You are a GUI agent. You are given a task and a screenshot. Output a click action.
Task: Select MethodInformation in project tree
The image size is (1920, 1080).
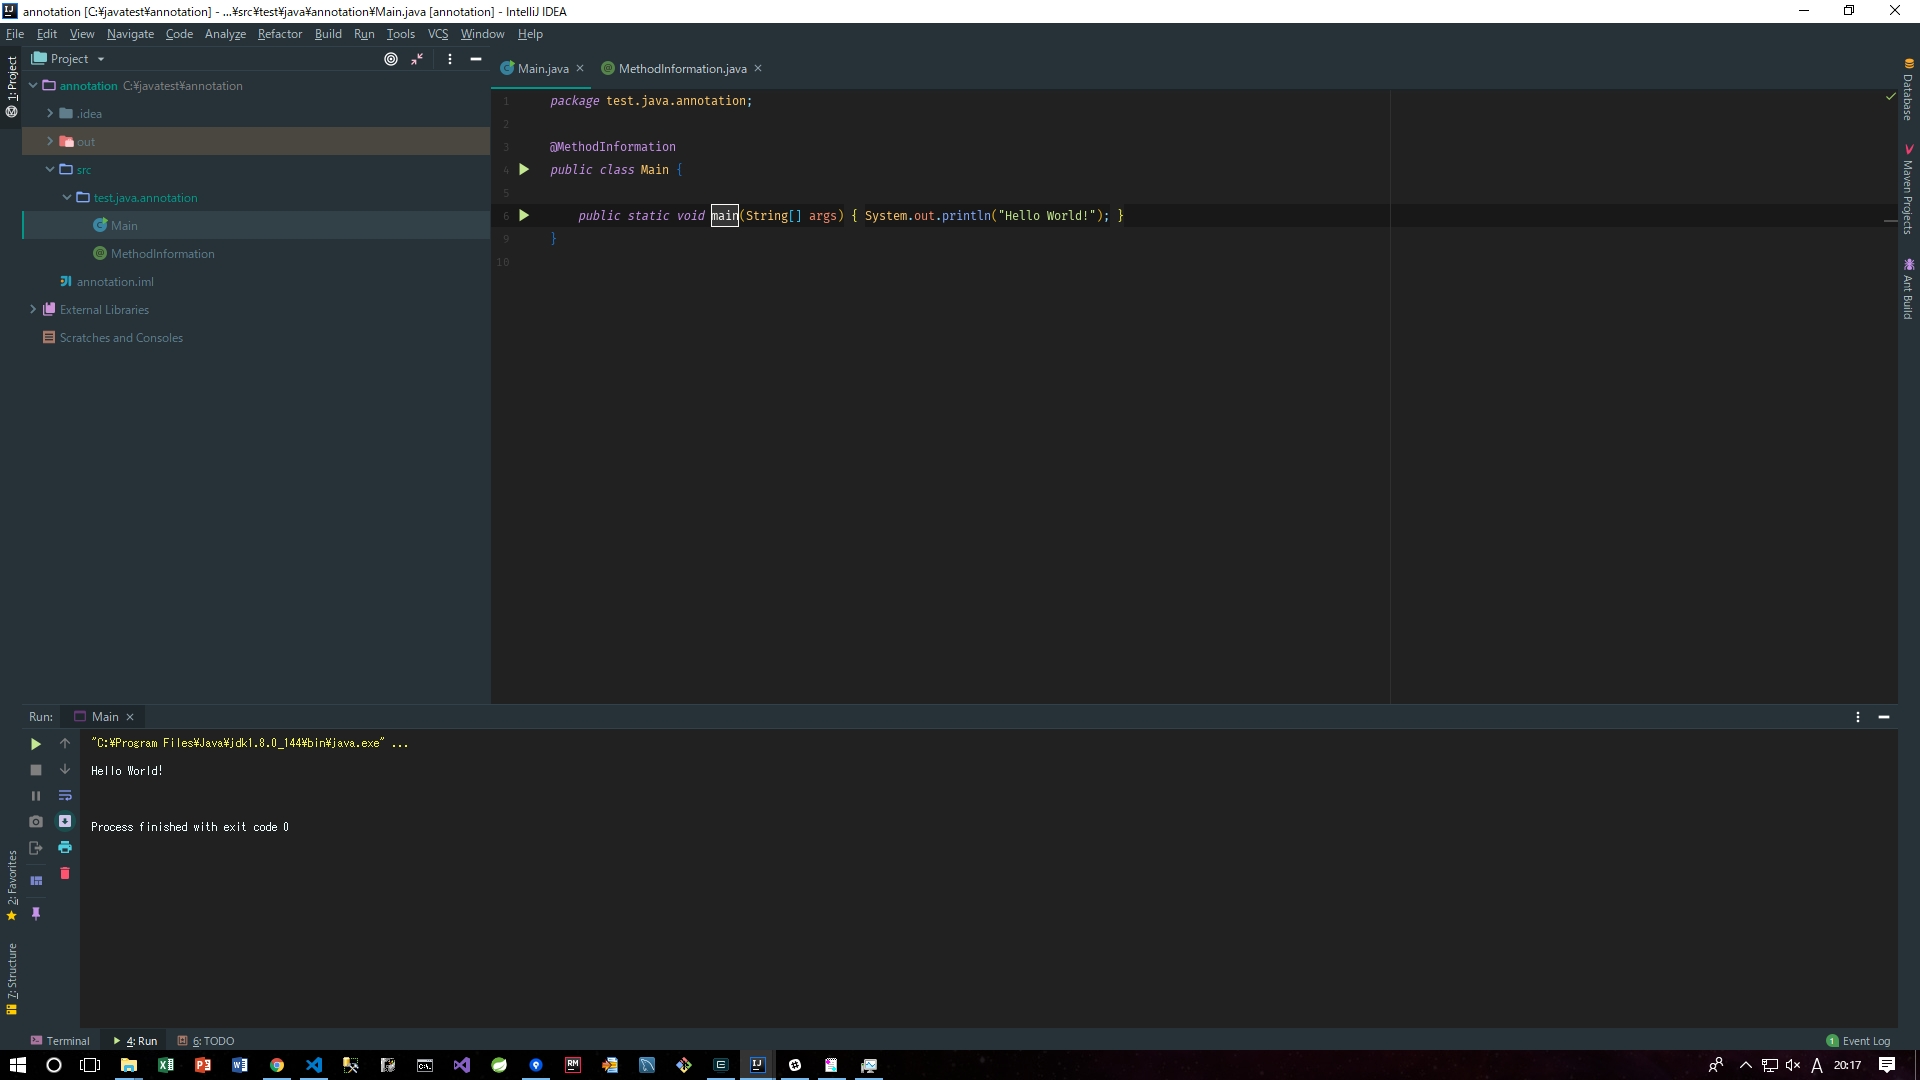click(x=162, y=254)
